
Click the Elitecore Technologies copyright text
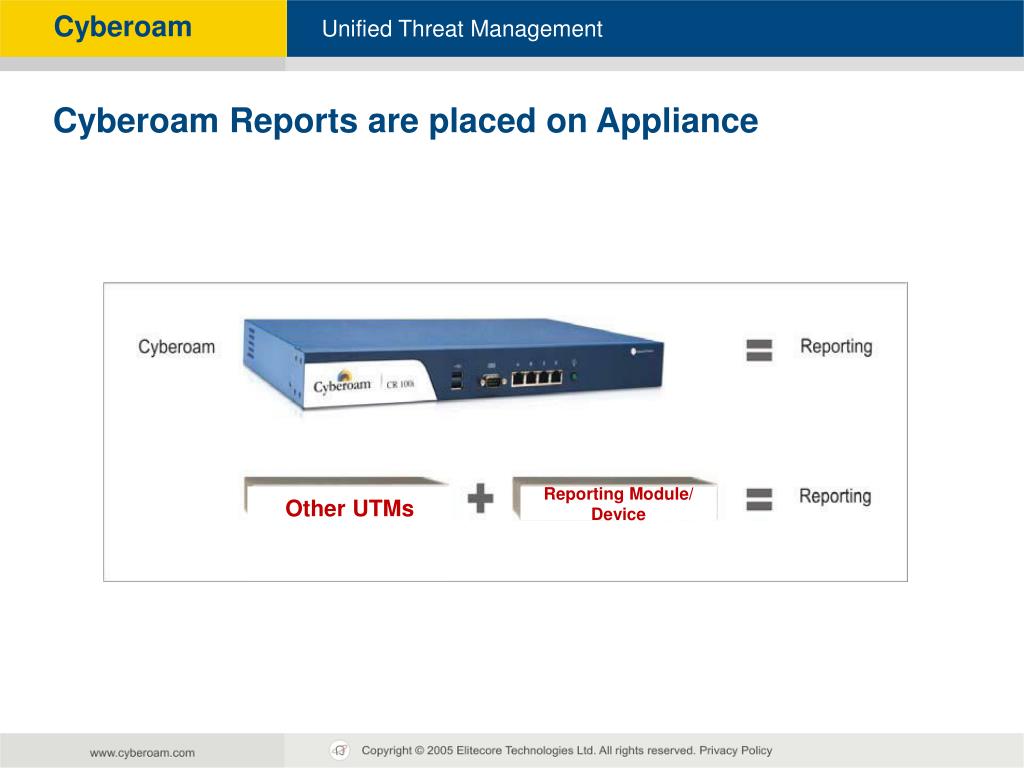(x=528, y=750)
